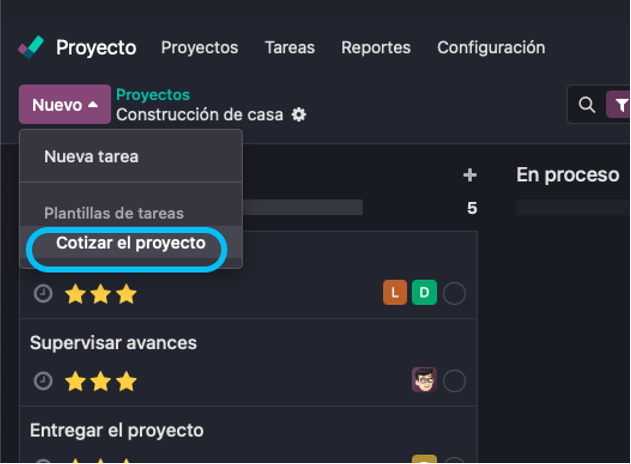Screen dimensions: 631x464
Task: Add a task with plus icon
Action: 470,175
